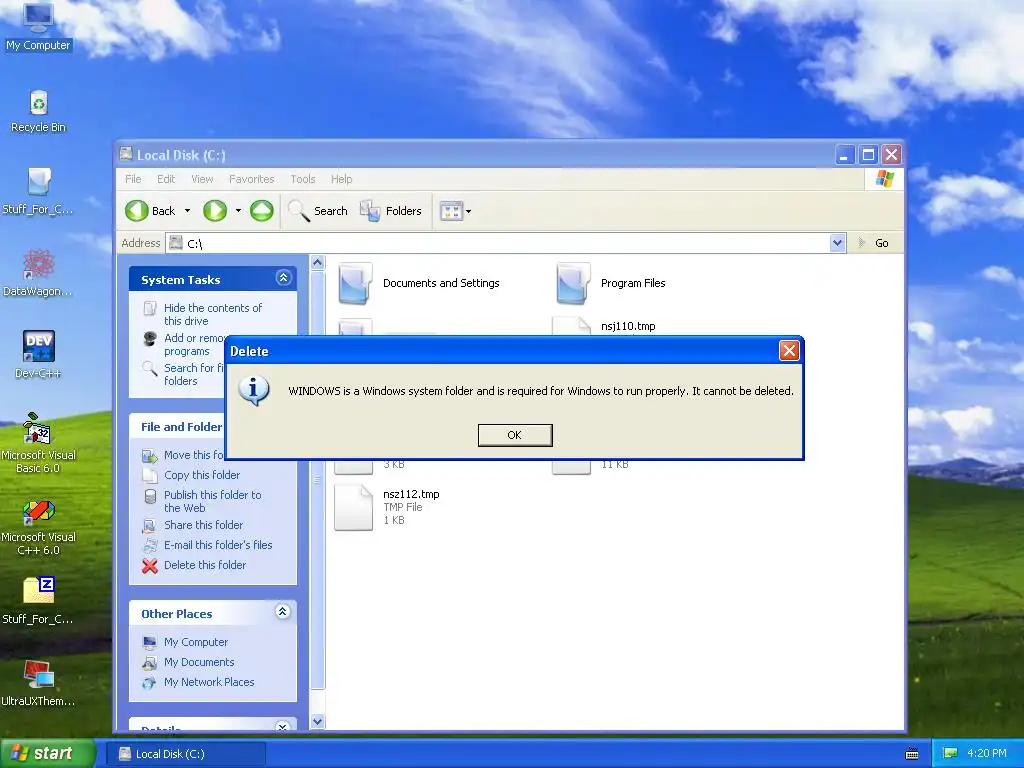Open My Documents in Other Places
The width and height of the screenshot is (1024, 768).
pos(199,662)
